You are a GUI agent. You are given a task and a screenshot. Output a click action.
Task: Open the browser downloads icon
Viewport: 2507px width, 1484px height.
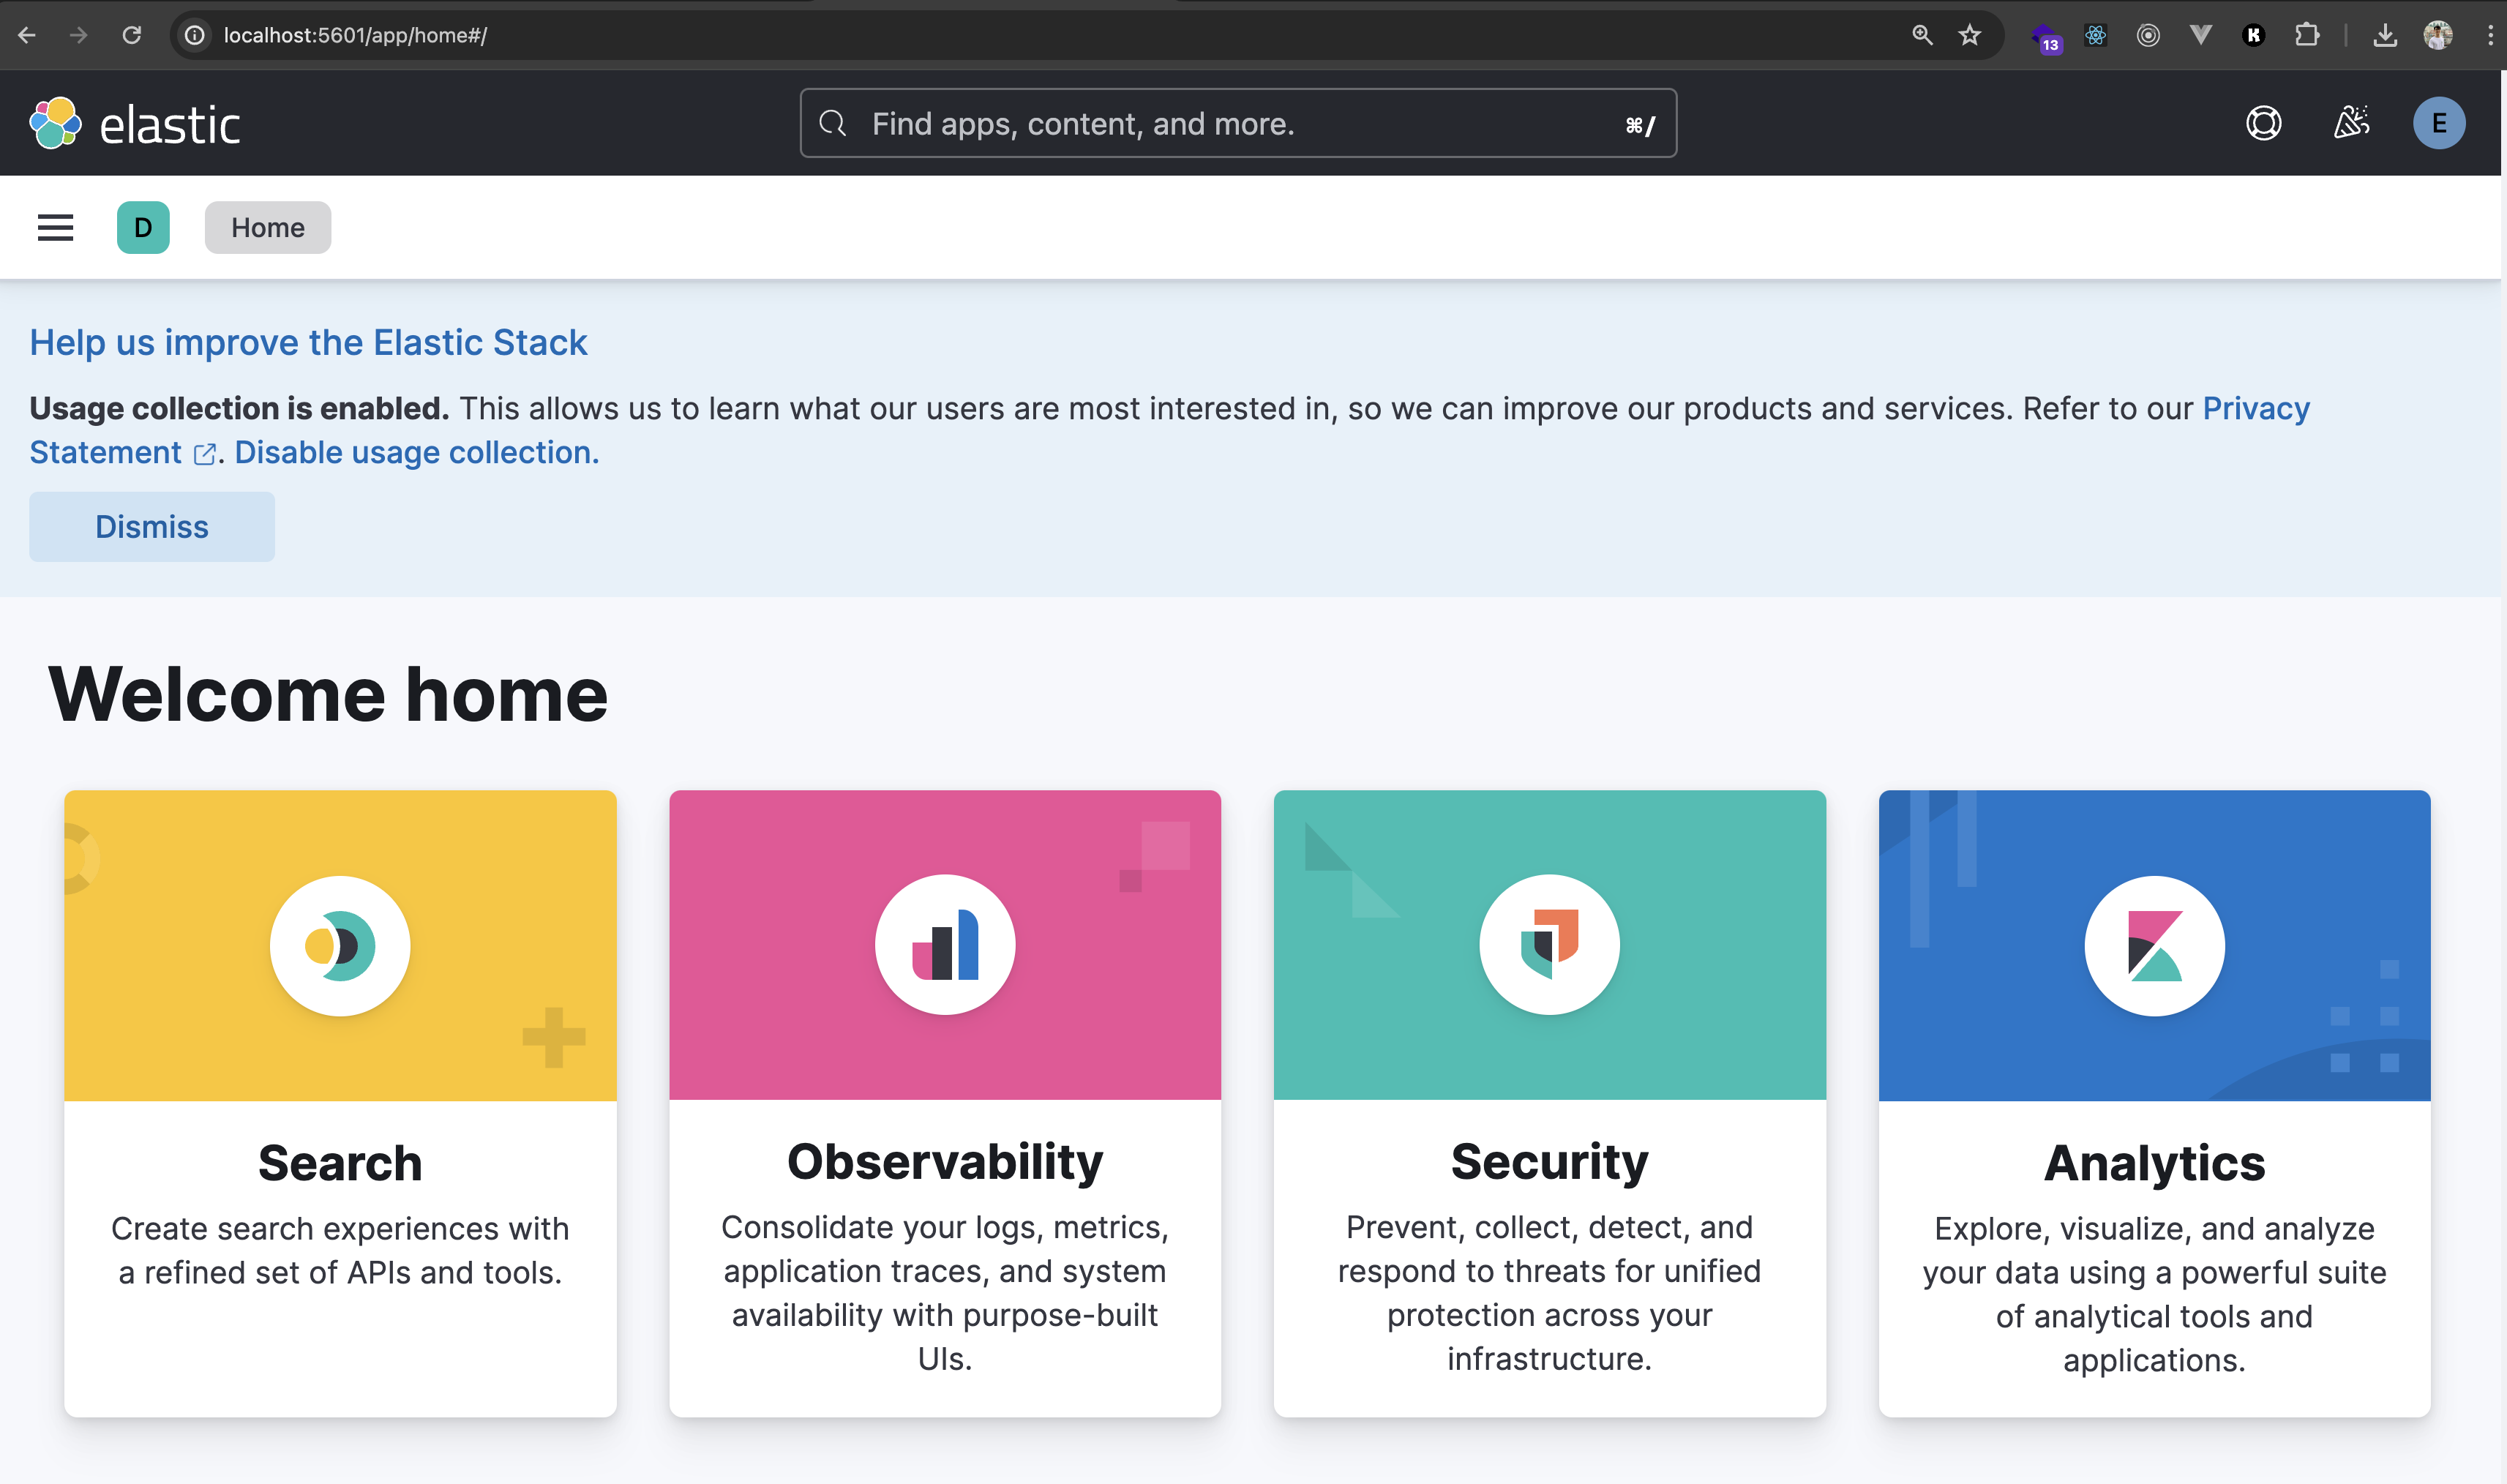click(x=2387, y=35)
